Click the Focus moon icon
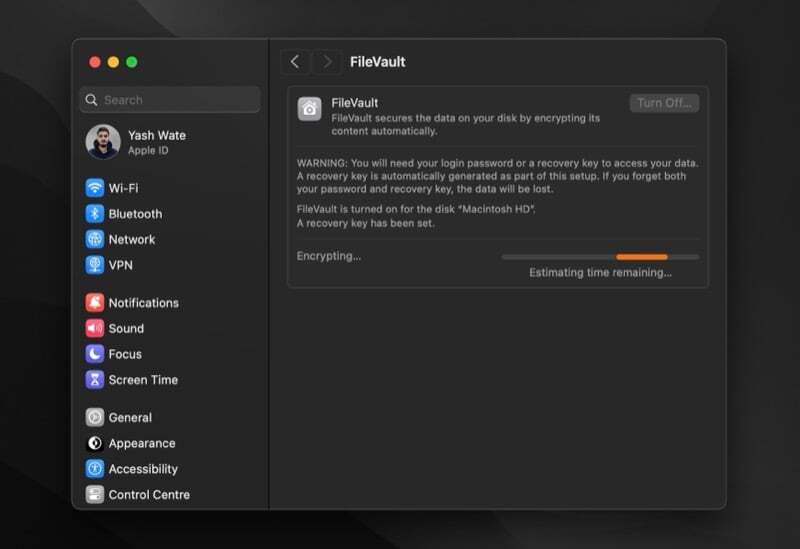Screen dimensions: 800x549 coord(95,354)
